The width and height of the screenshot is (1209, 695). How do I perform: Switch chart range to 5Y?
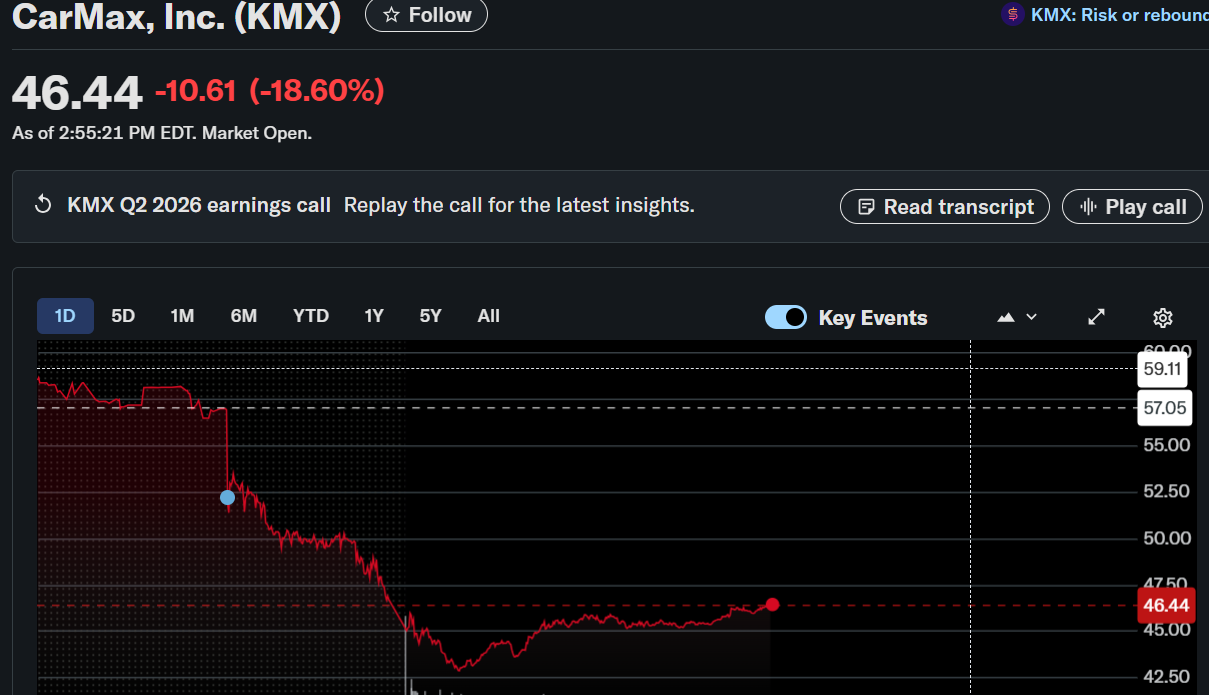tap(431, 316)
